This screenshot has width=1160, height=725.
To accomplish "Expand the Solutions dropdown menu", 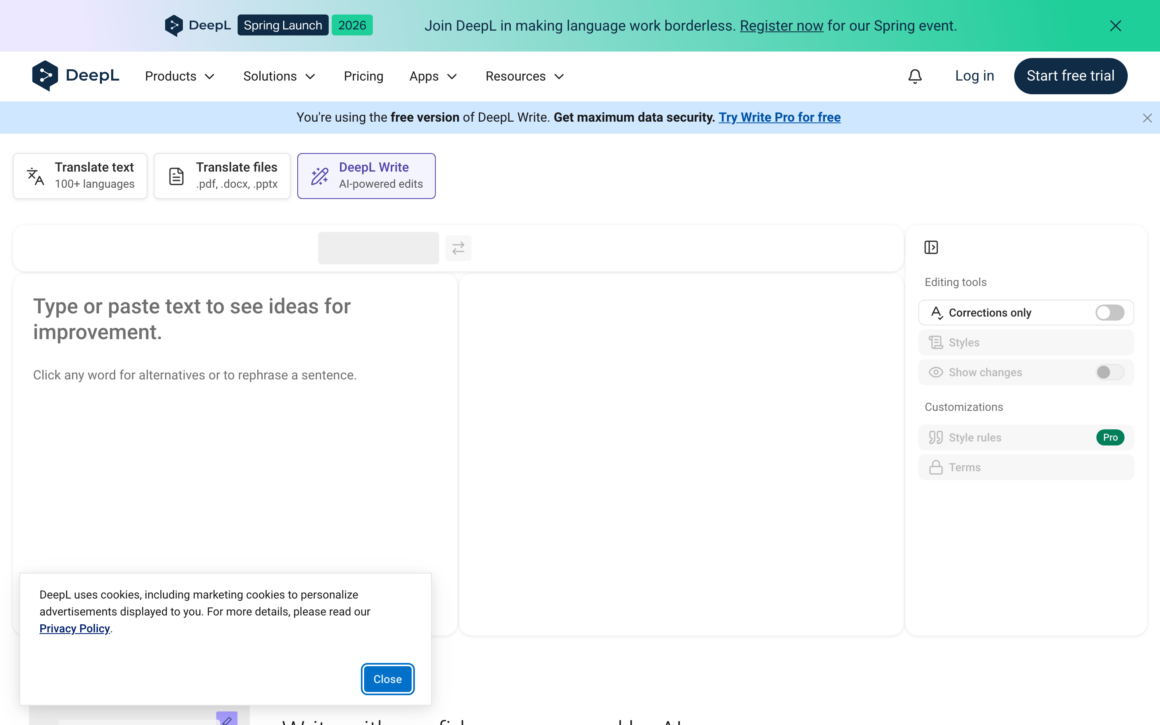I will 279,76.
